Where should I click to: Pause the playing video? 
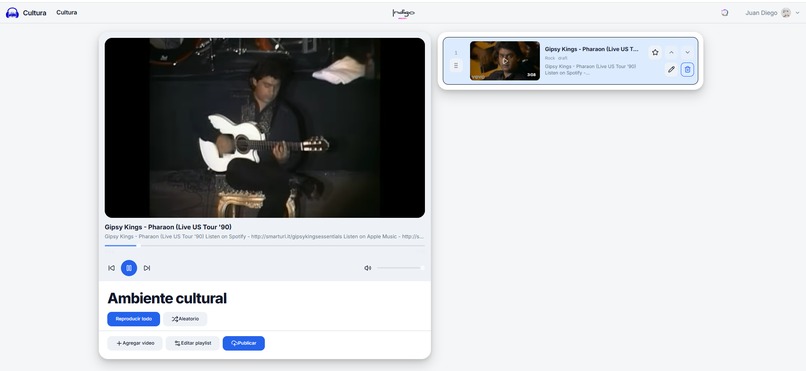[x=129, y=268]
